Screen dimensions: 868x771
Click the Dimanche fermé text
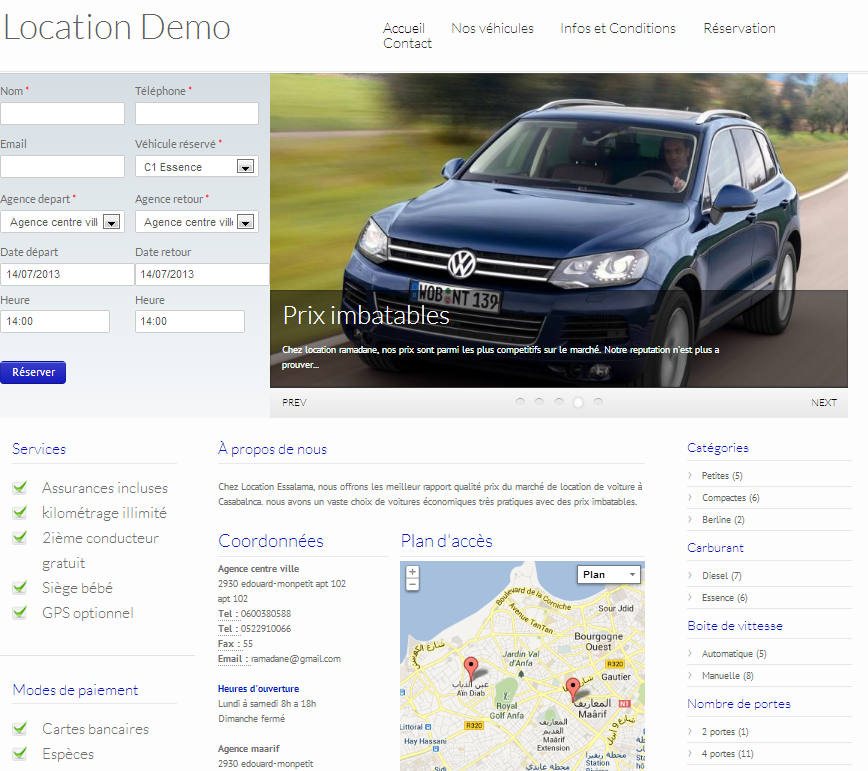tap(251, 719)
